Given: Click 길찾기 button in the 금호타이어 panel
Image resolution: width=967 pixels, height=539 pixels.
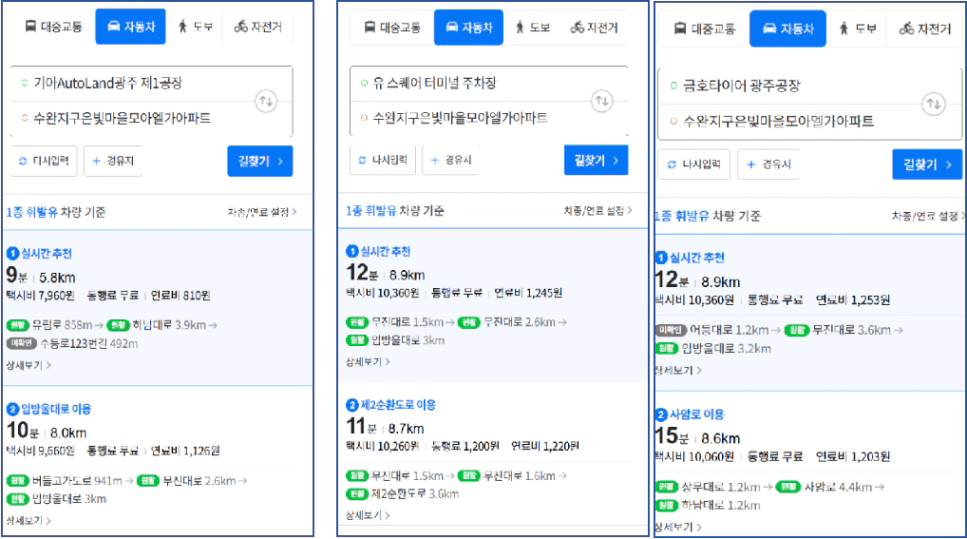Looking at the screenshot, I should pos(927,164).
